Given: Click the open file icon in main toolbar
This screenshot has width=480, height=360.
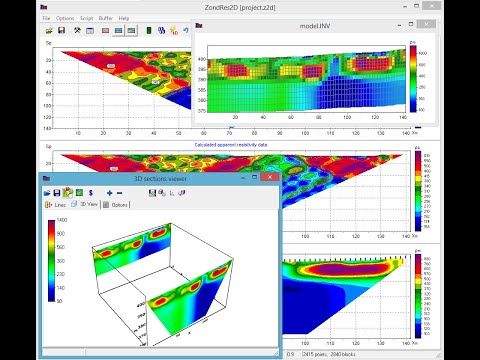Looking at the screenshot, I should (x=49, y=31).
